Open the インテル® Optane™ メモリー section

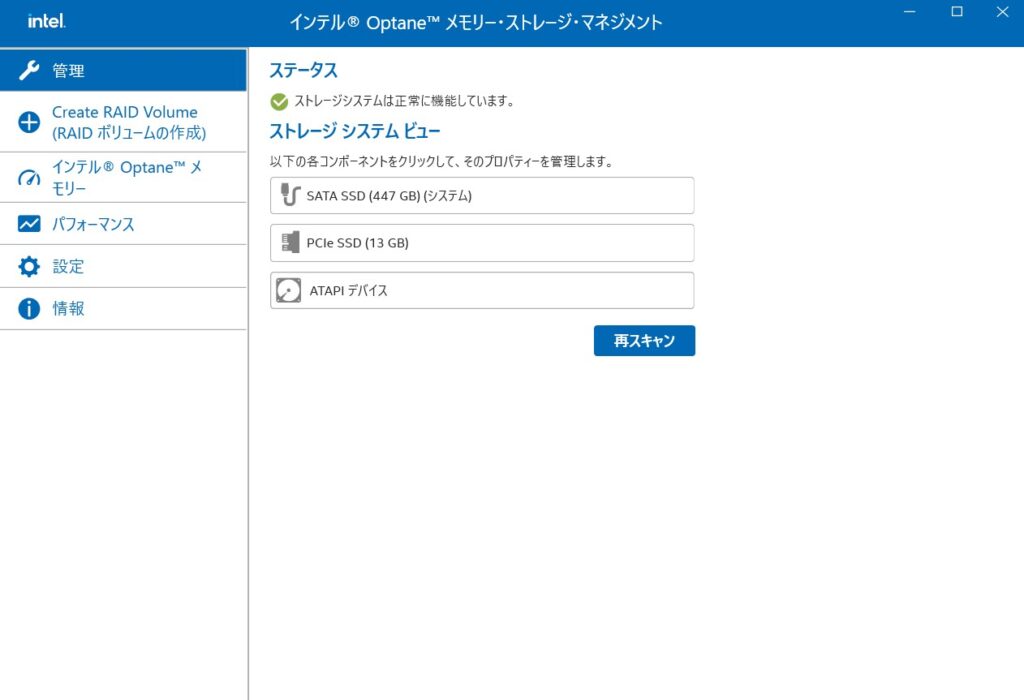123,178
